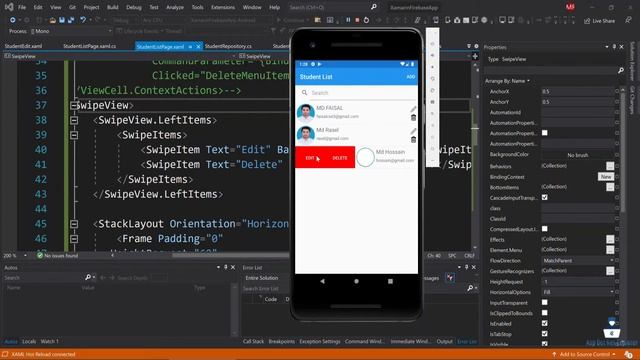Toggle the IsClippedToBounds checkbox

[544, 313]
